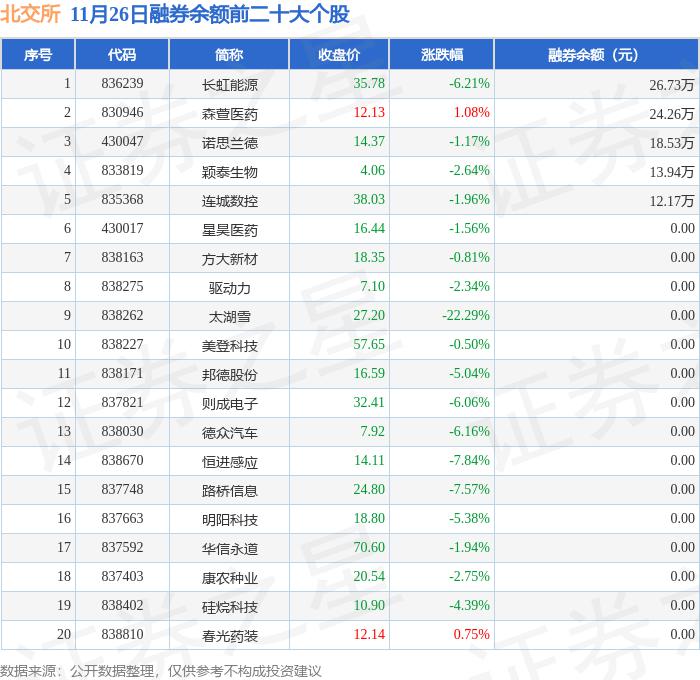Screen dimensions: 700x680
Task: Select stock name 德众汽车
Action: click(x=229, y=433)
